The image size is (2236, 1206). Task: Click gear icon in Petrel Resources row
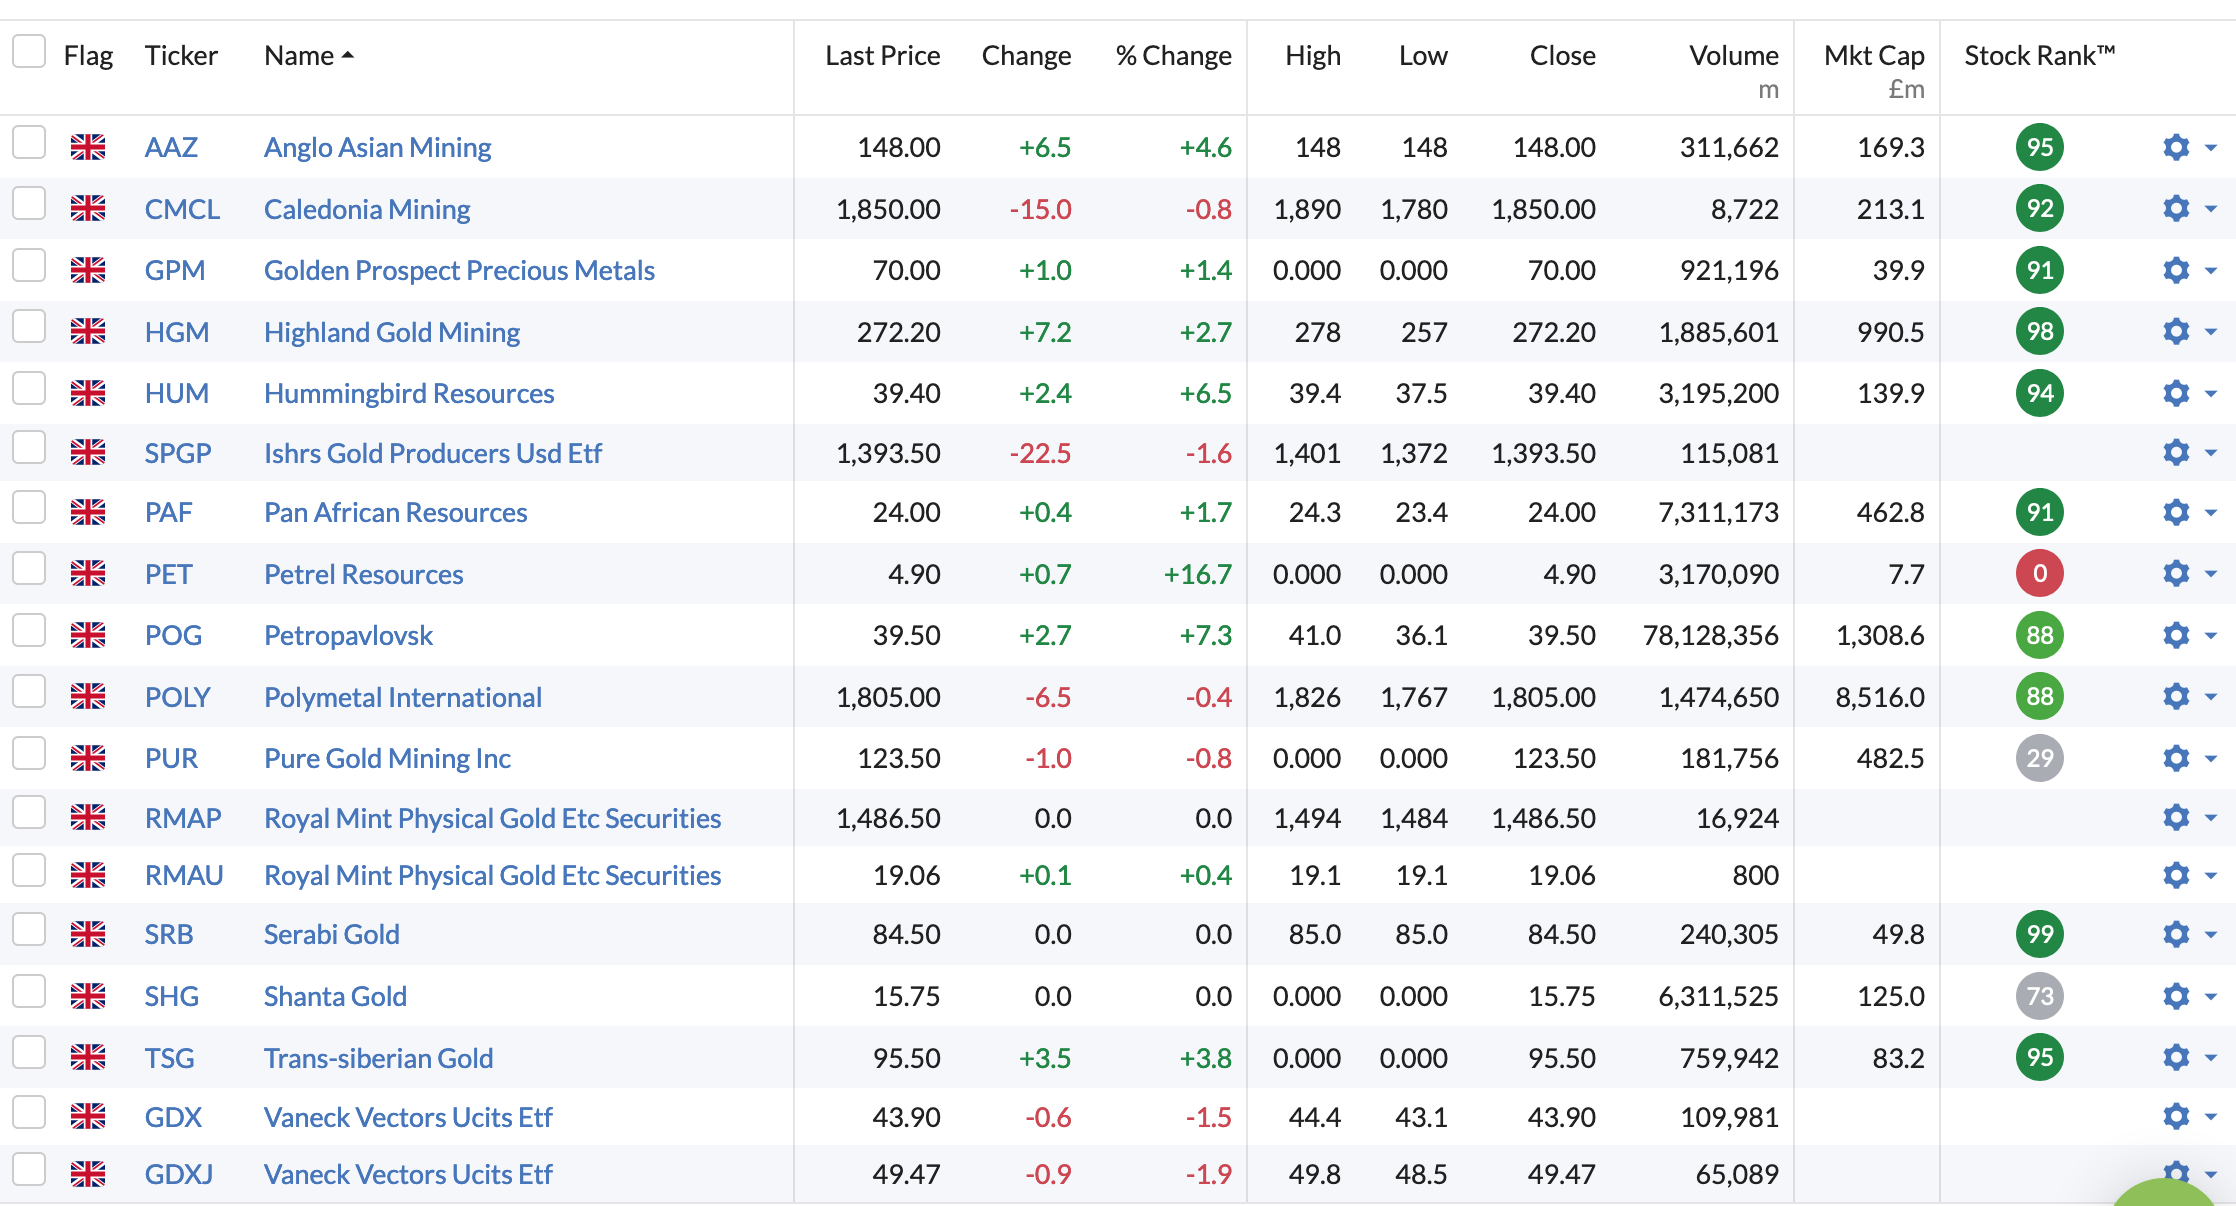(x=2176, y=573)
